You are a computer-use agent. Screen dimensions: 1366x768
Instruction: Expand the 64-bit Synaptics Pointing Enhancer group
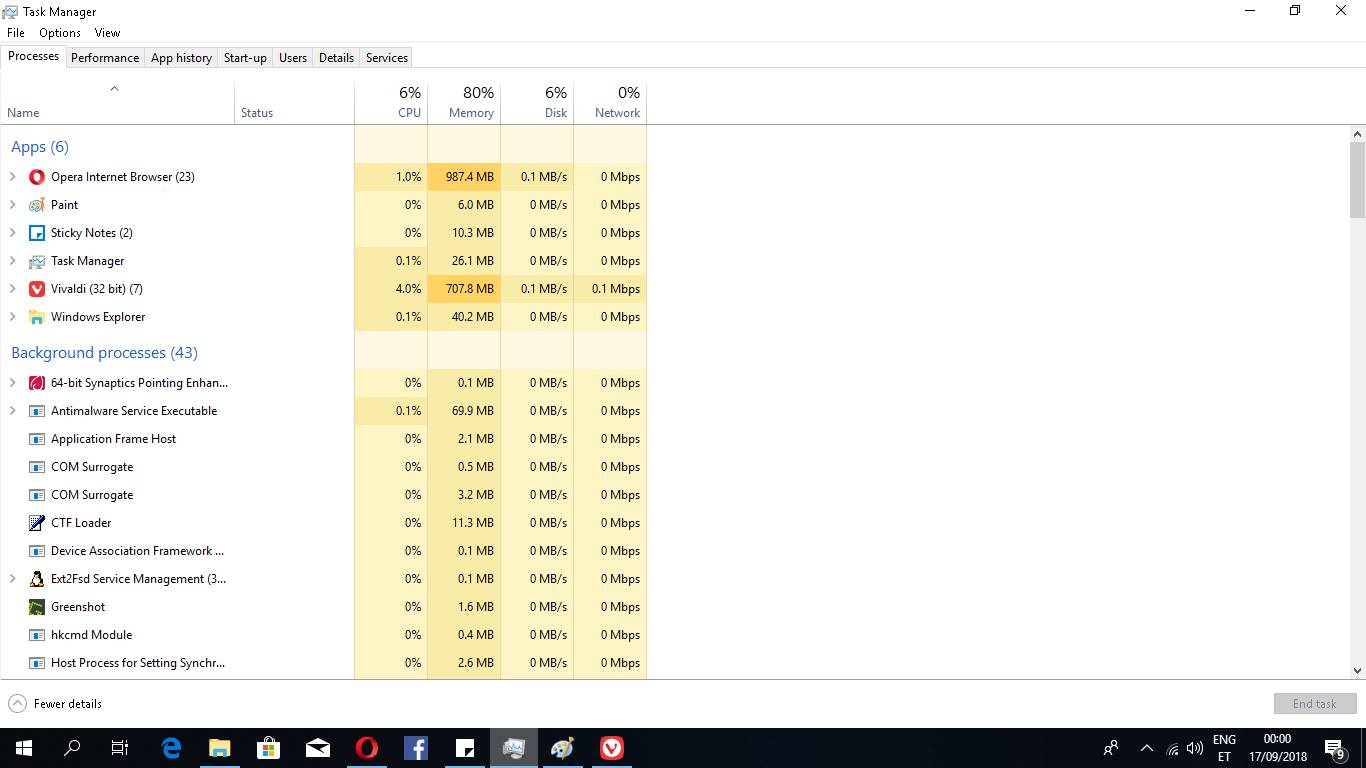click(x=12, y=383)
